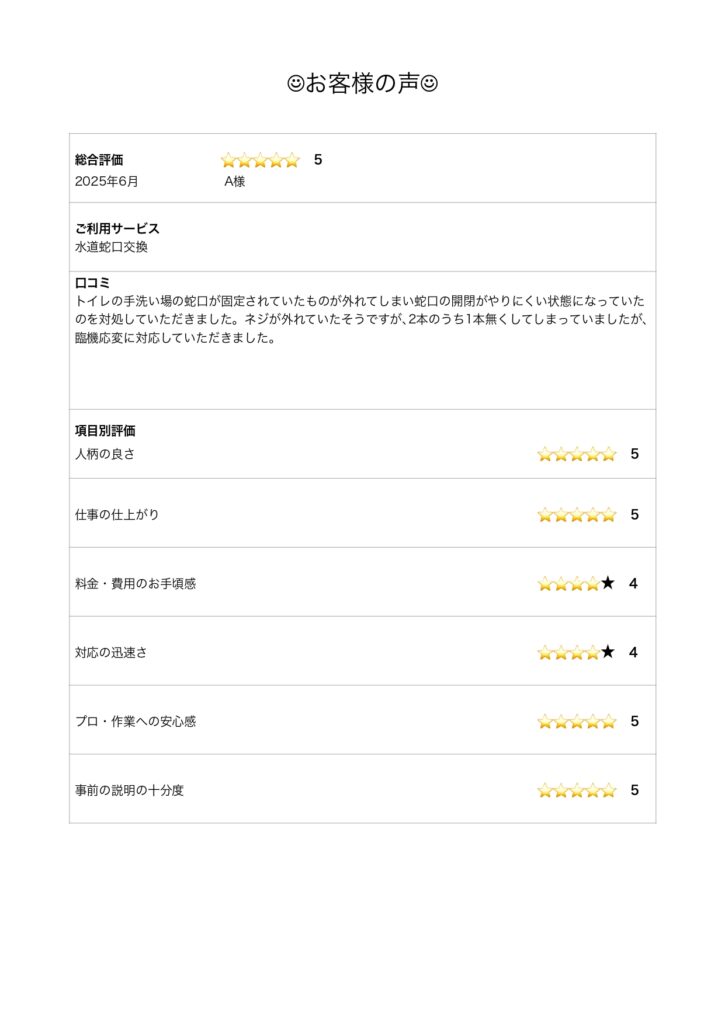Click the star rating for 仕事の仕上がり
The height and width of the screenshot is (1024, 725).
point(576,515)
